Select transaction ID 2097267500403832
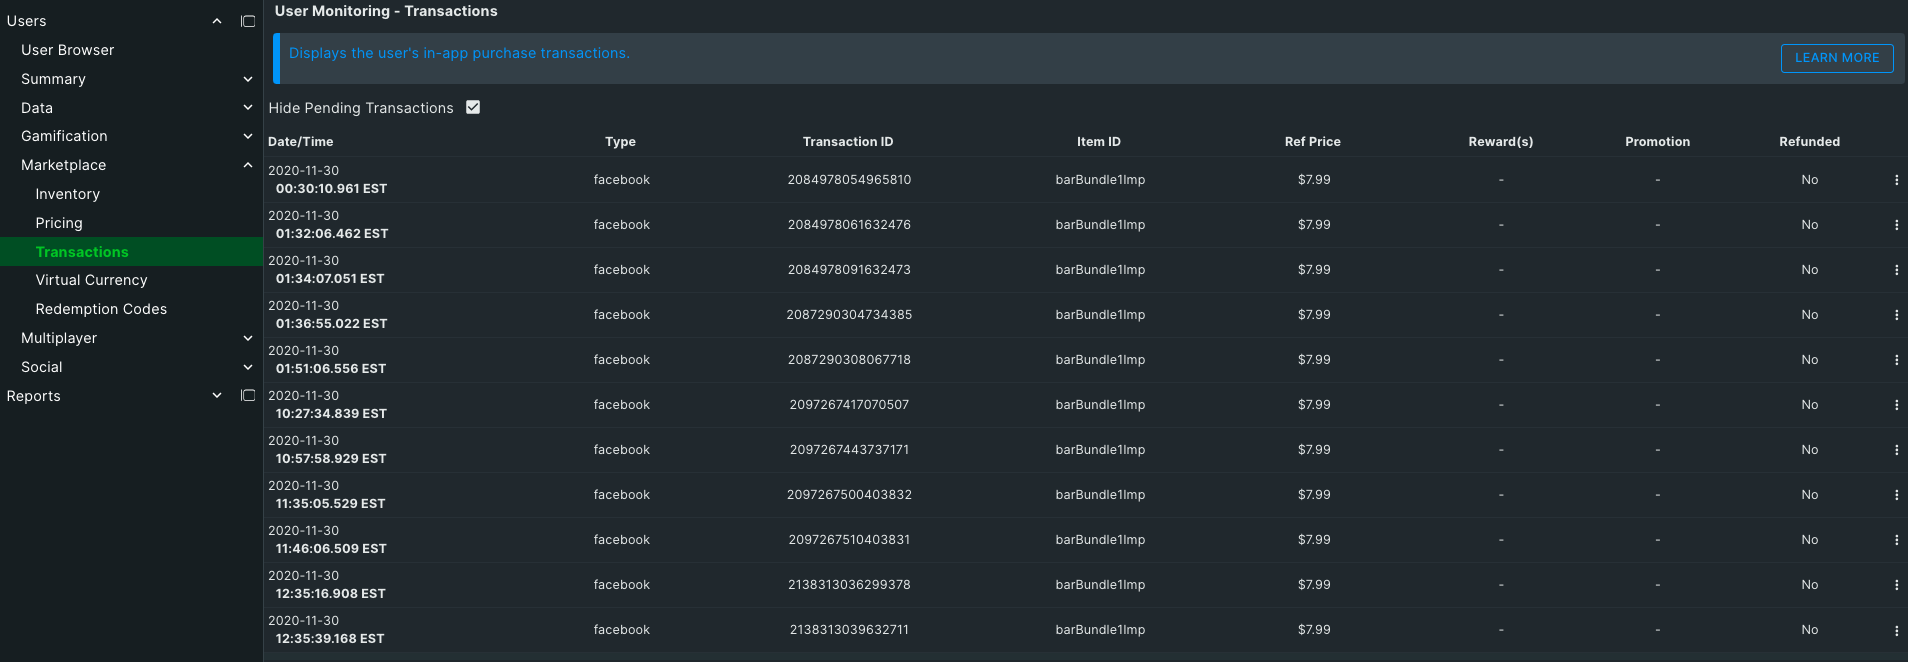 point(849,495)
